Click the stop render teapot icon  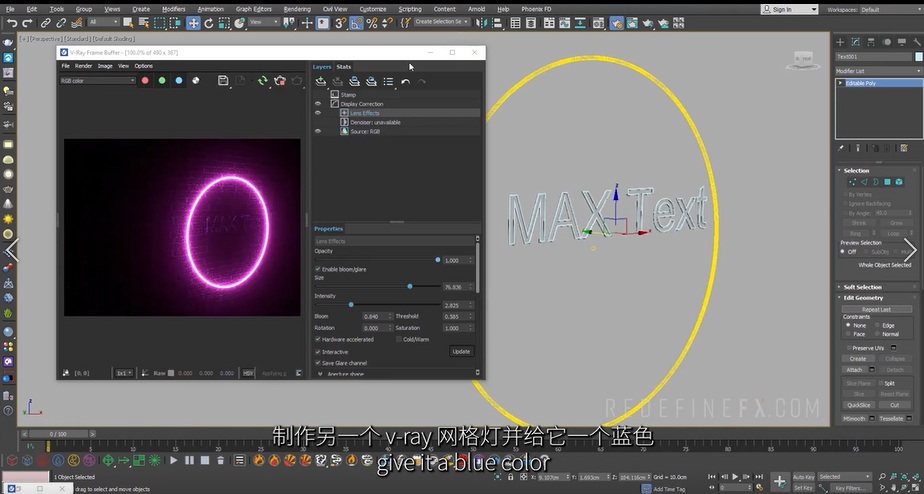pos(280,81)
